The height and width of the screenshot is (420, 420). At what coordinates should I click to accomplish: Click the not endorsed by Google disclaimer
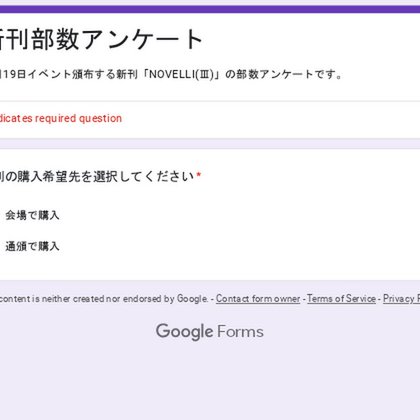point(104,299)
